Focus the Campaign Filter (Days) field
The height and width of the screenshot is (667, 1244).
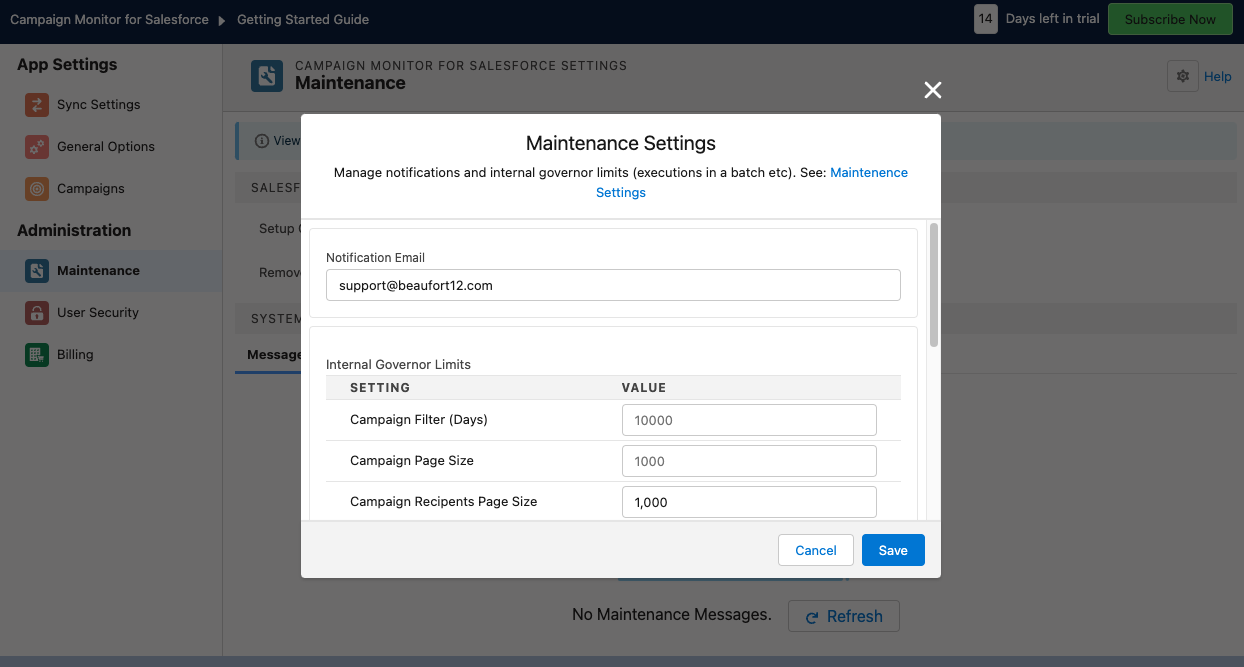749,420
